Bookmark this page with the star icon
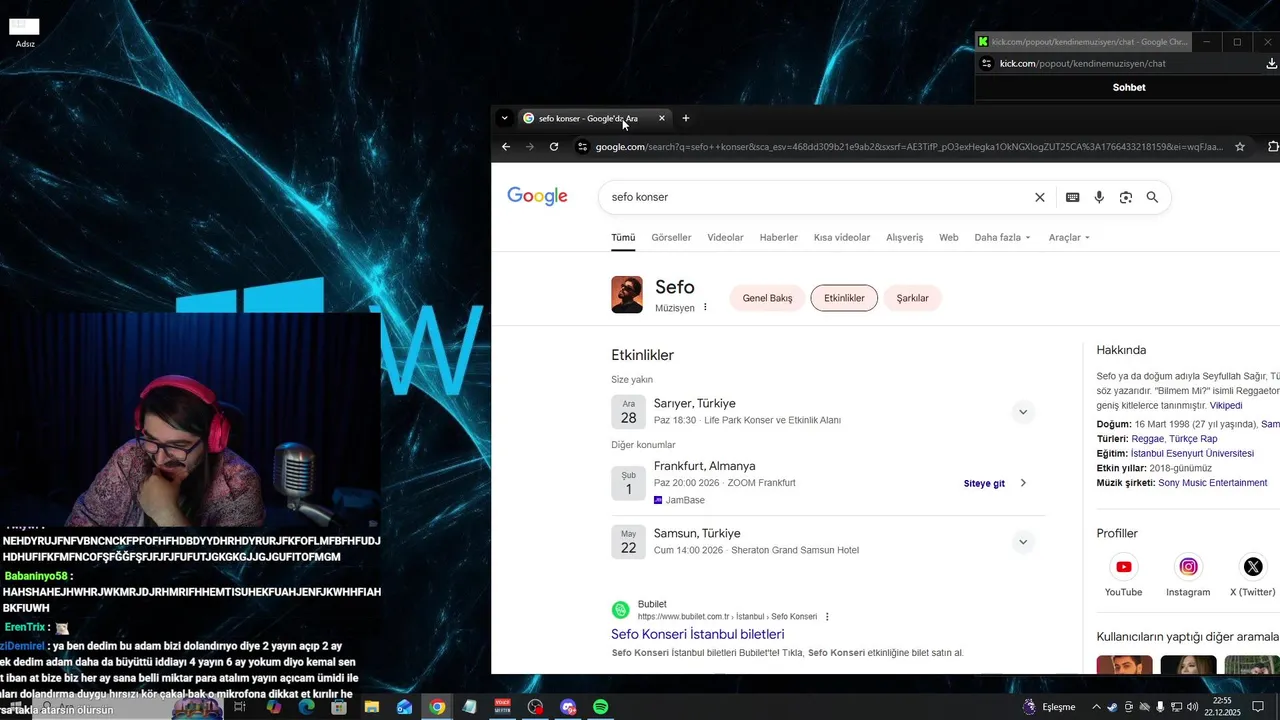 point(1240,147)
